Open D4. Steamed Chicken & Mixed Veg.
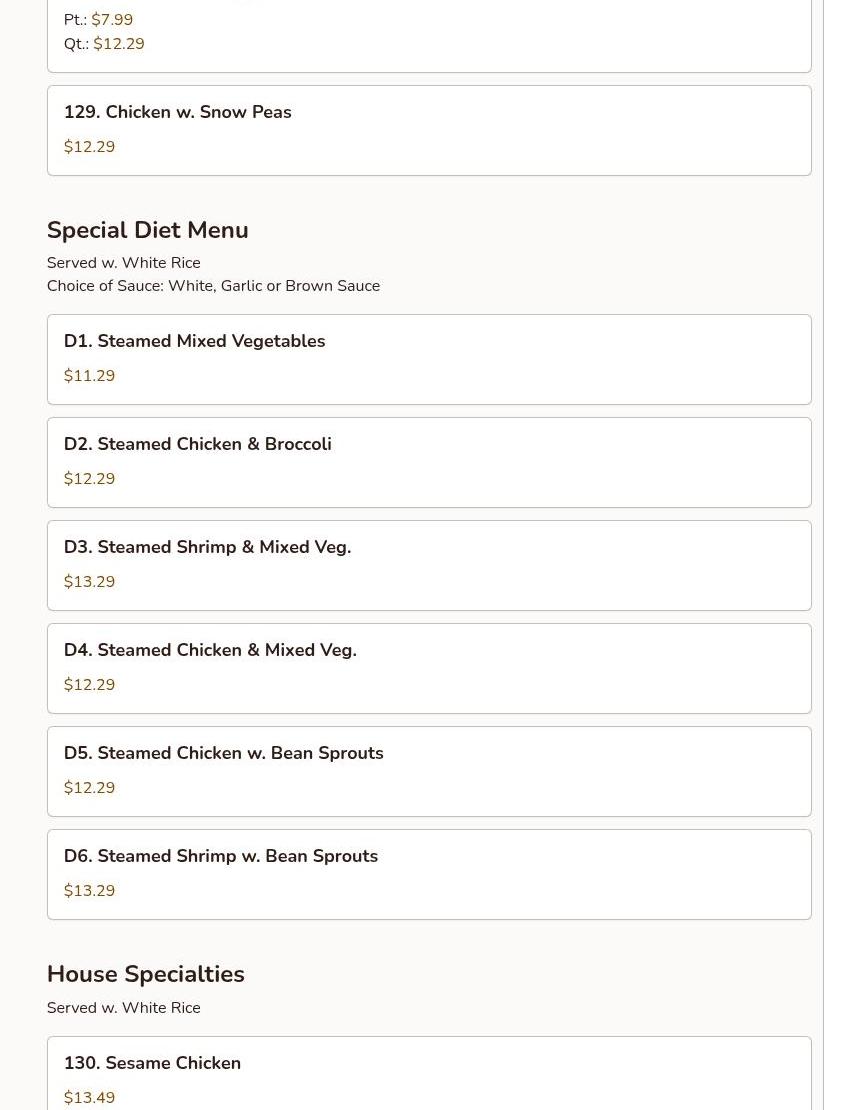 (210, 650)
